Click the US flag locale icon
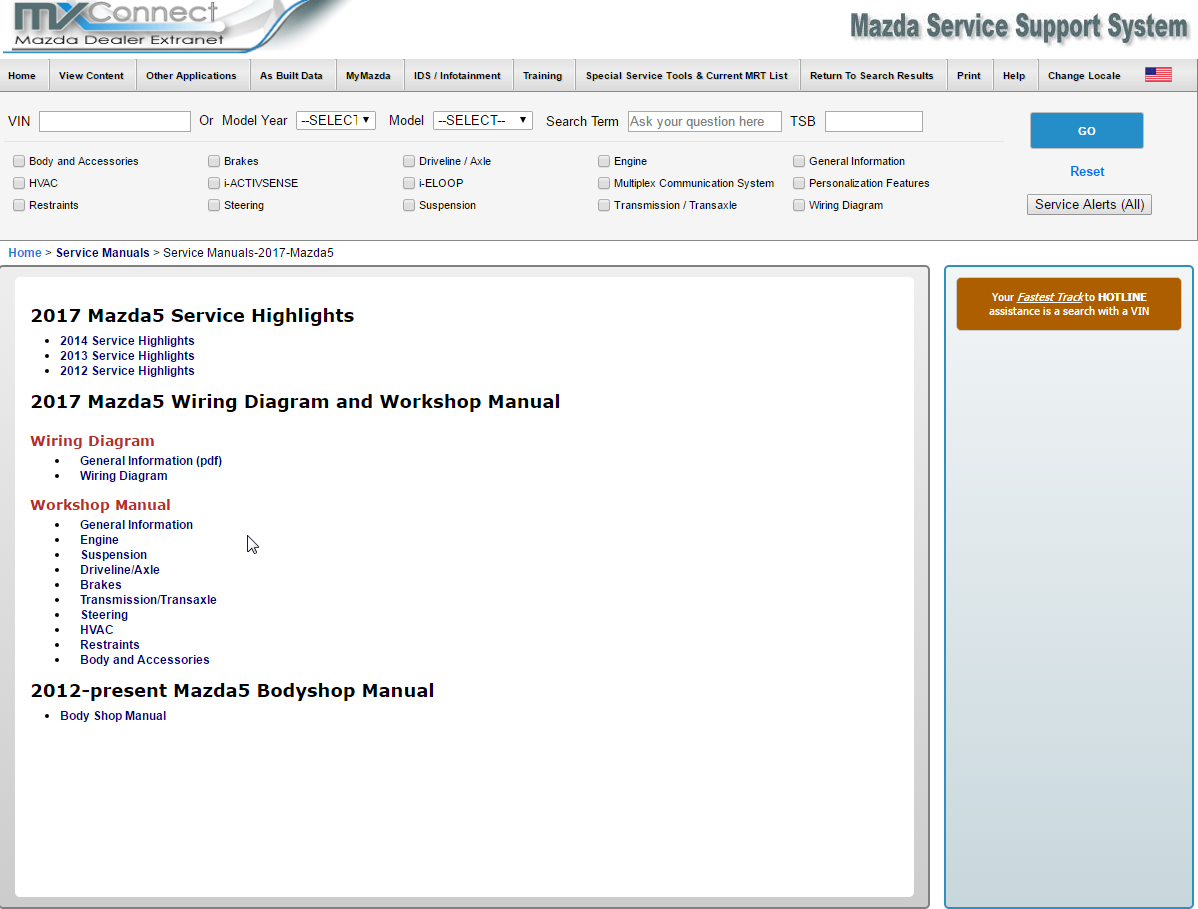This screenshot has width=1198, height=909. point(1158,75)
